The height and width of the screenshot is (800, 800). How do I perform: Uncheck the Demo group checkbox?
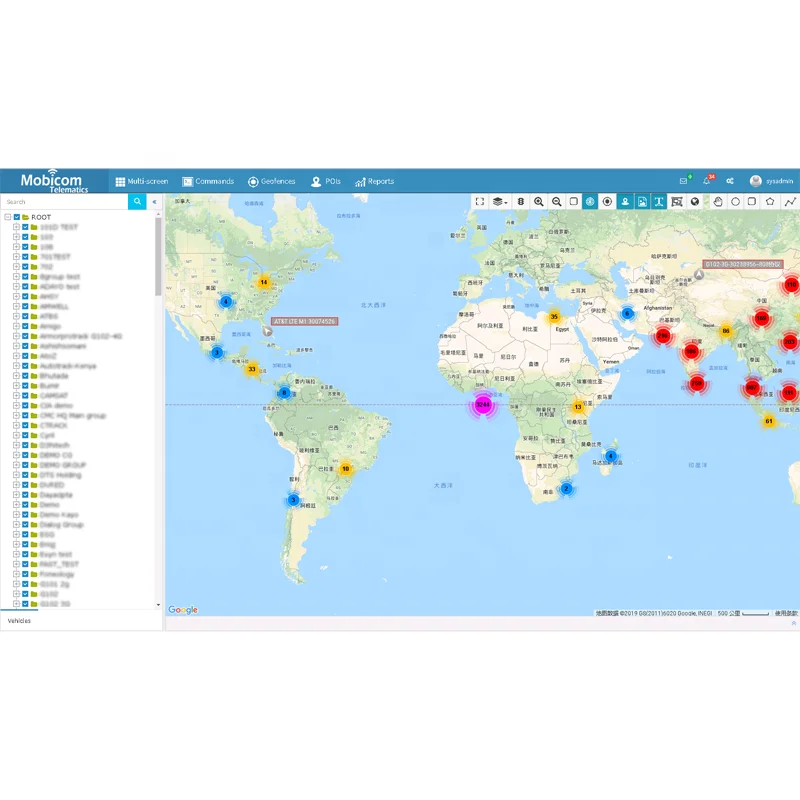pos(25,505)
